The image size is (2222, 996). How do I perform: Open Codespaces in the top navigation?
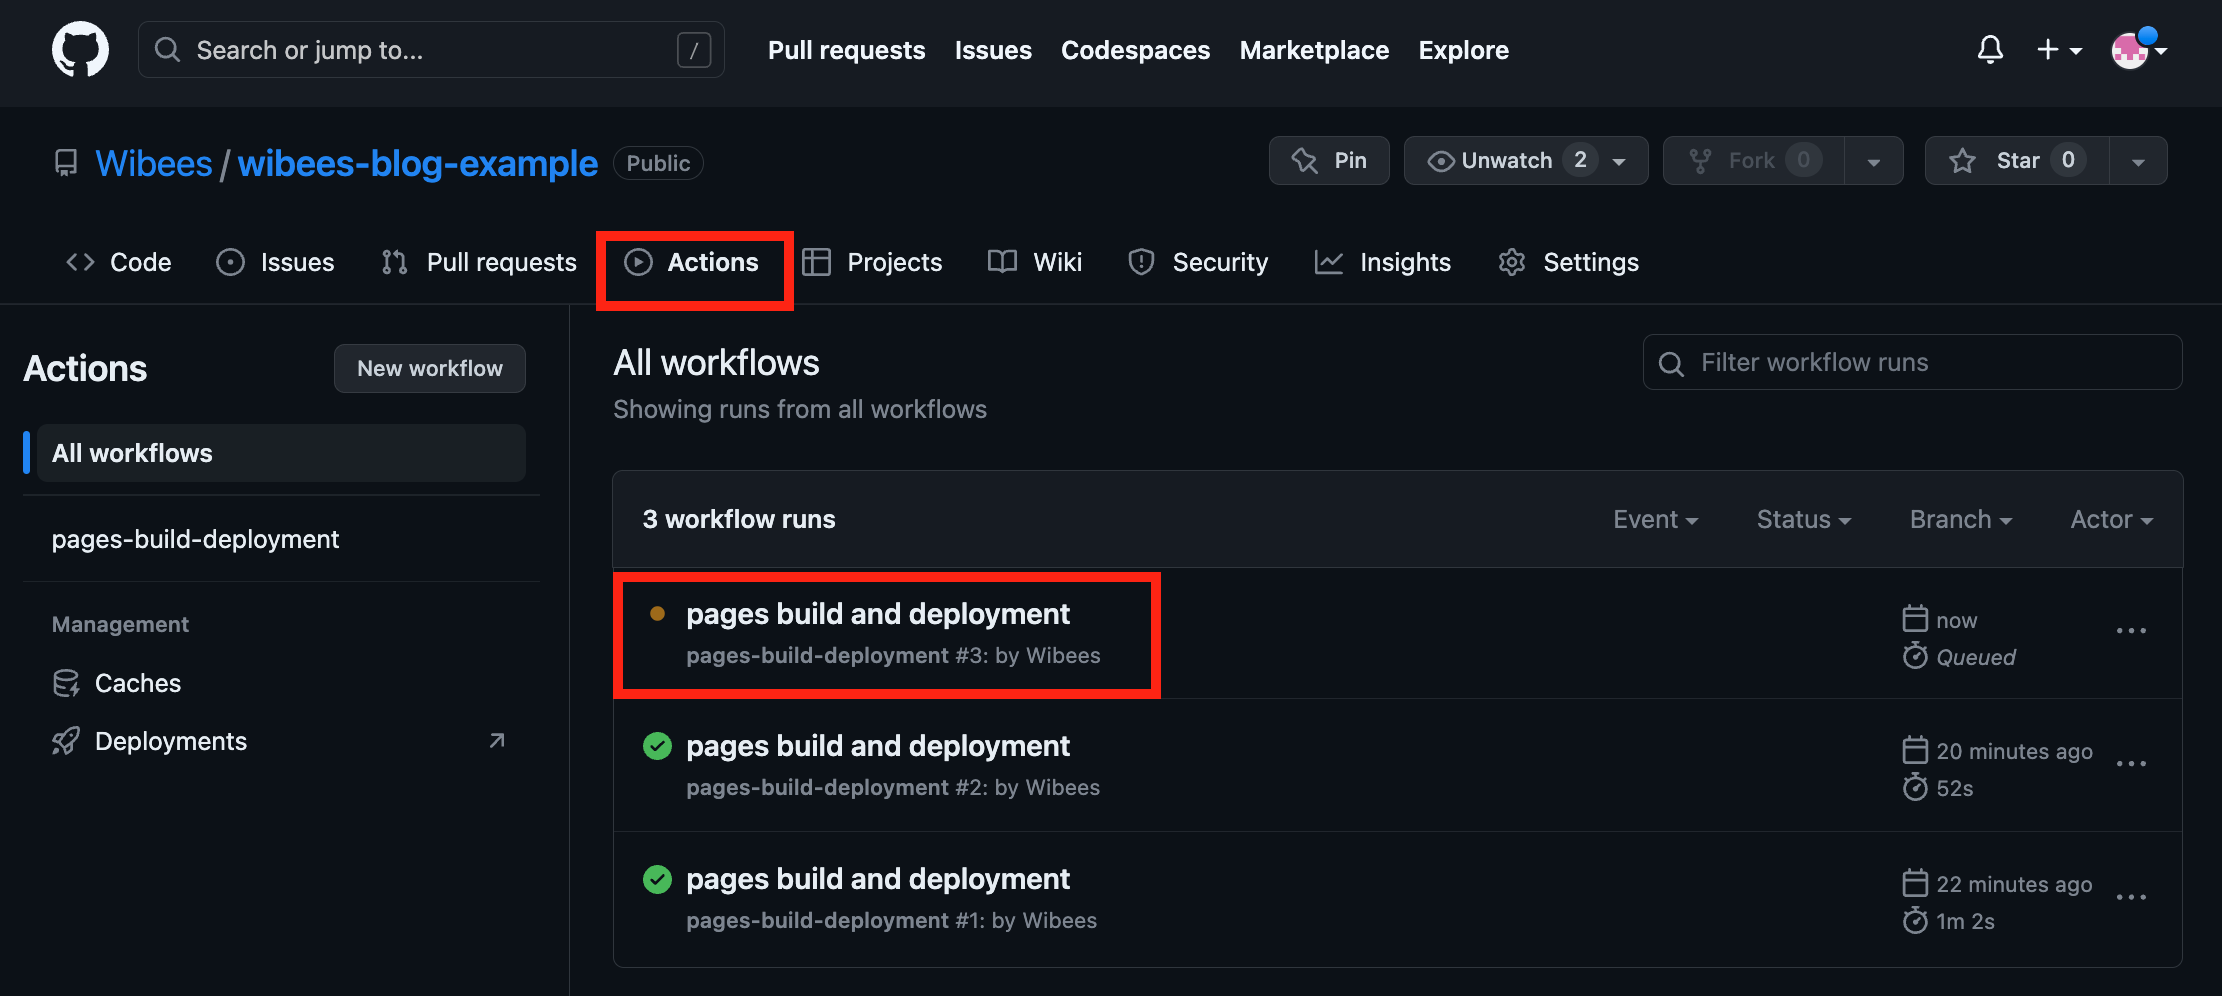pos(1135,50)
